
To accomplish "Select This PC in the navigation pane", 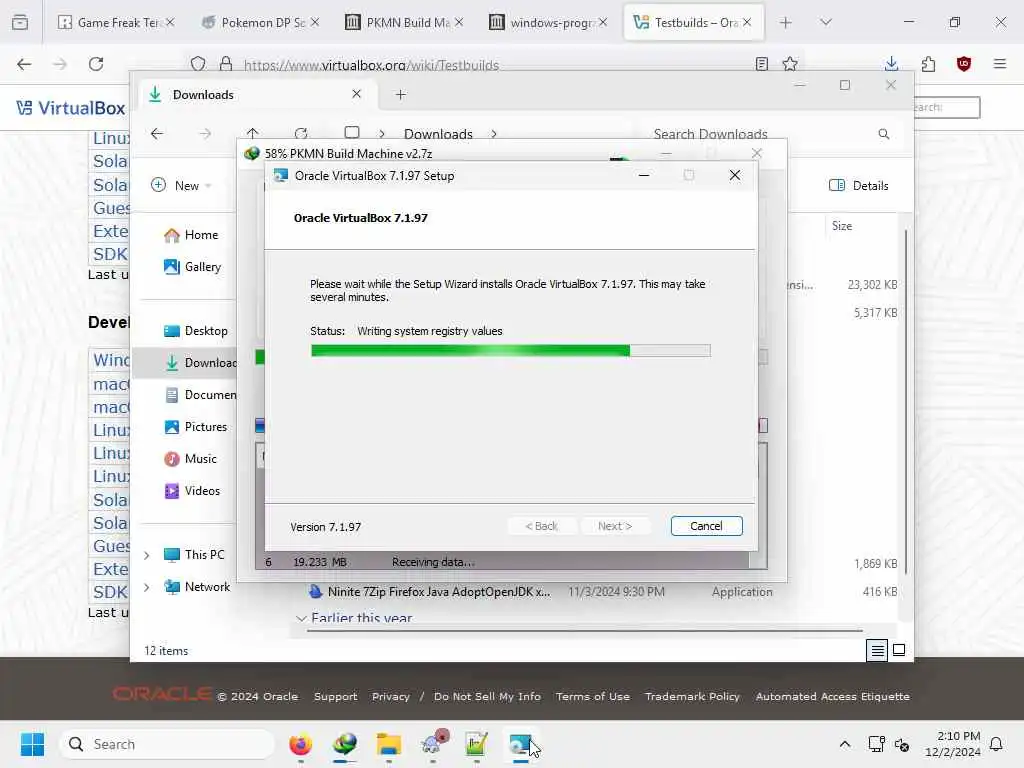I will (194, 554).
